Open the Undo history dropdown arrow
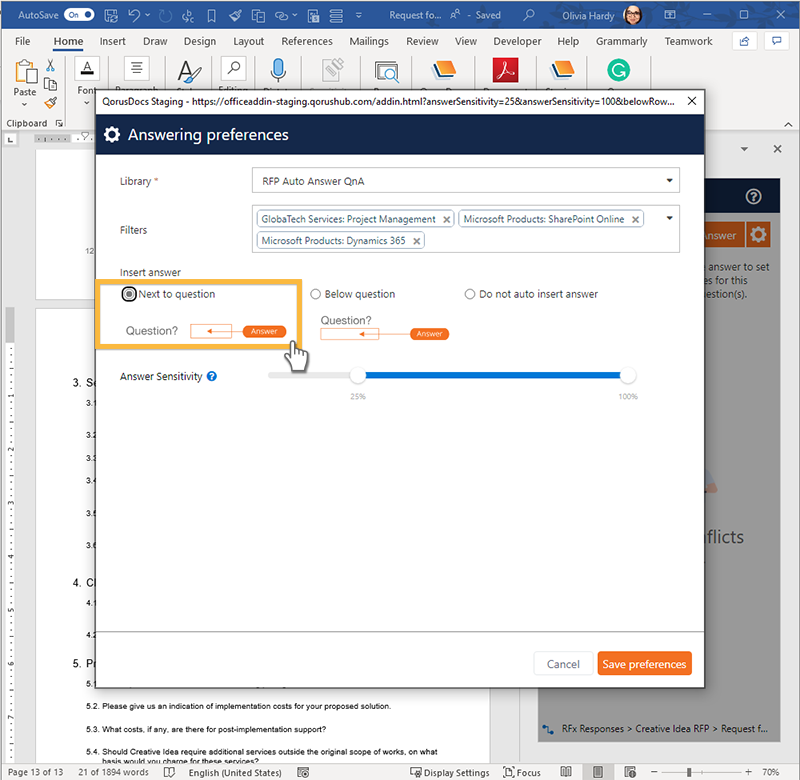The height and width of the screenshot is (780, 800). click(x=148, y=15)
